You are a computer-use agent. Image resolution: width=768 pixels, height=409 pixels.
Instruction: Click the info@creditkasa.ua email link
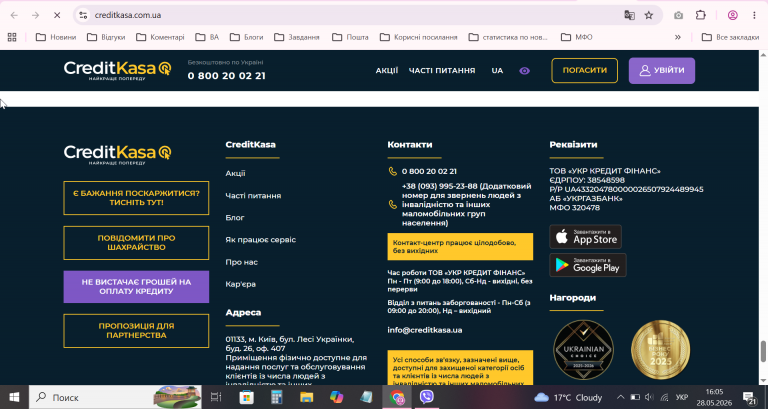click(x=425, y=330)
